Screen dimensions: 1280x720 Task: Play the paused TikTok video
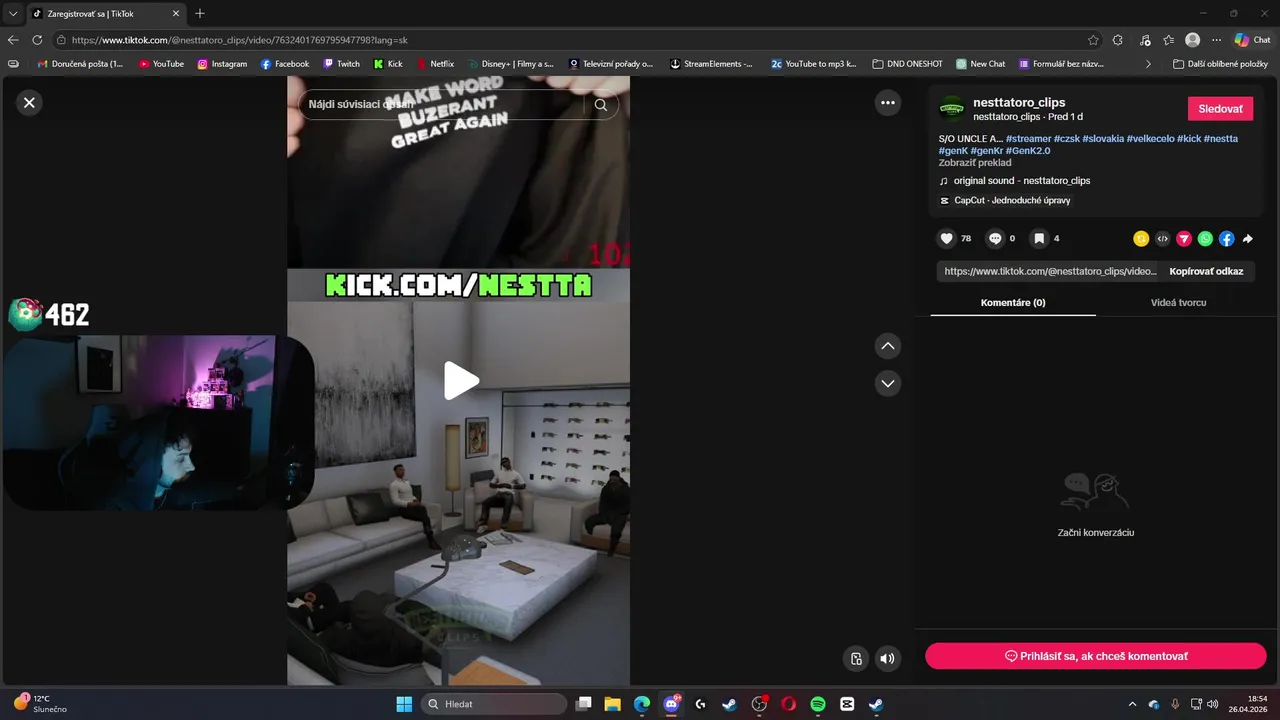[x=461, y=380]
